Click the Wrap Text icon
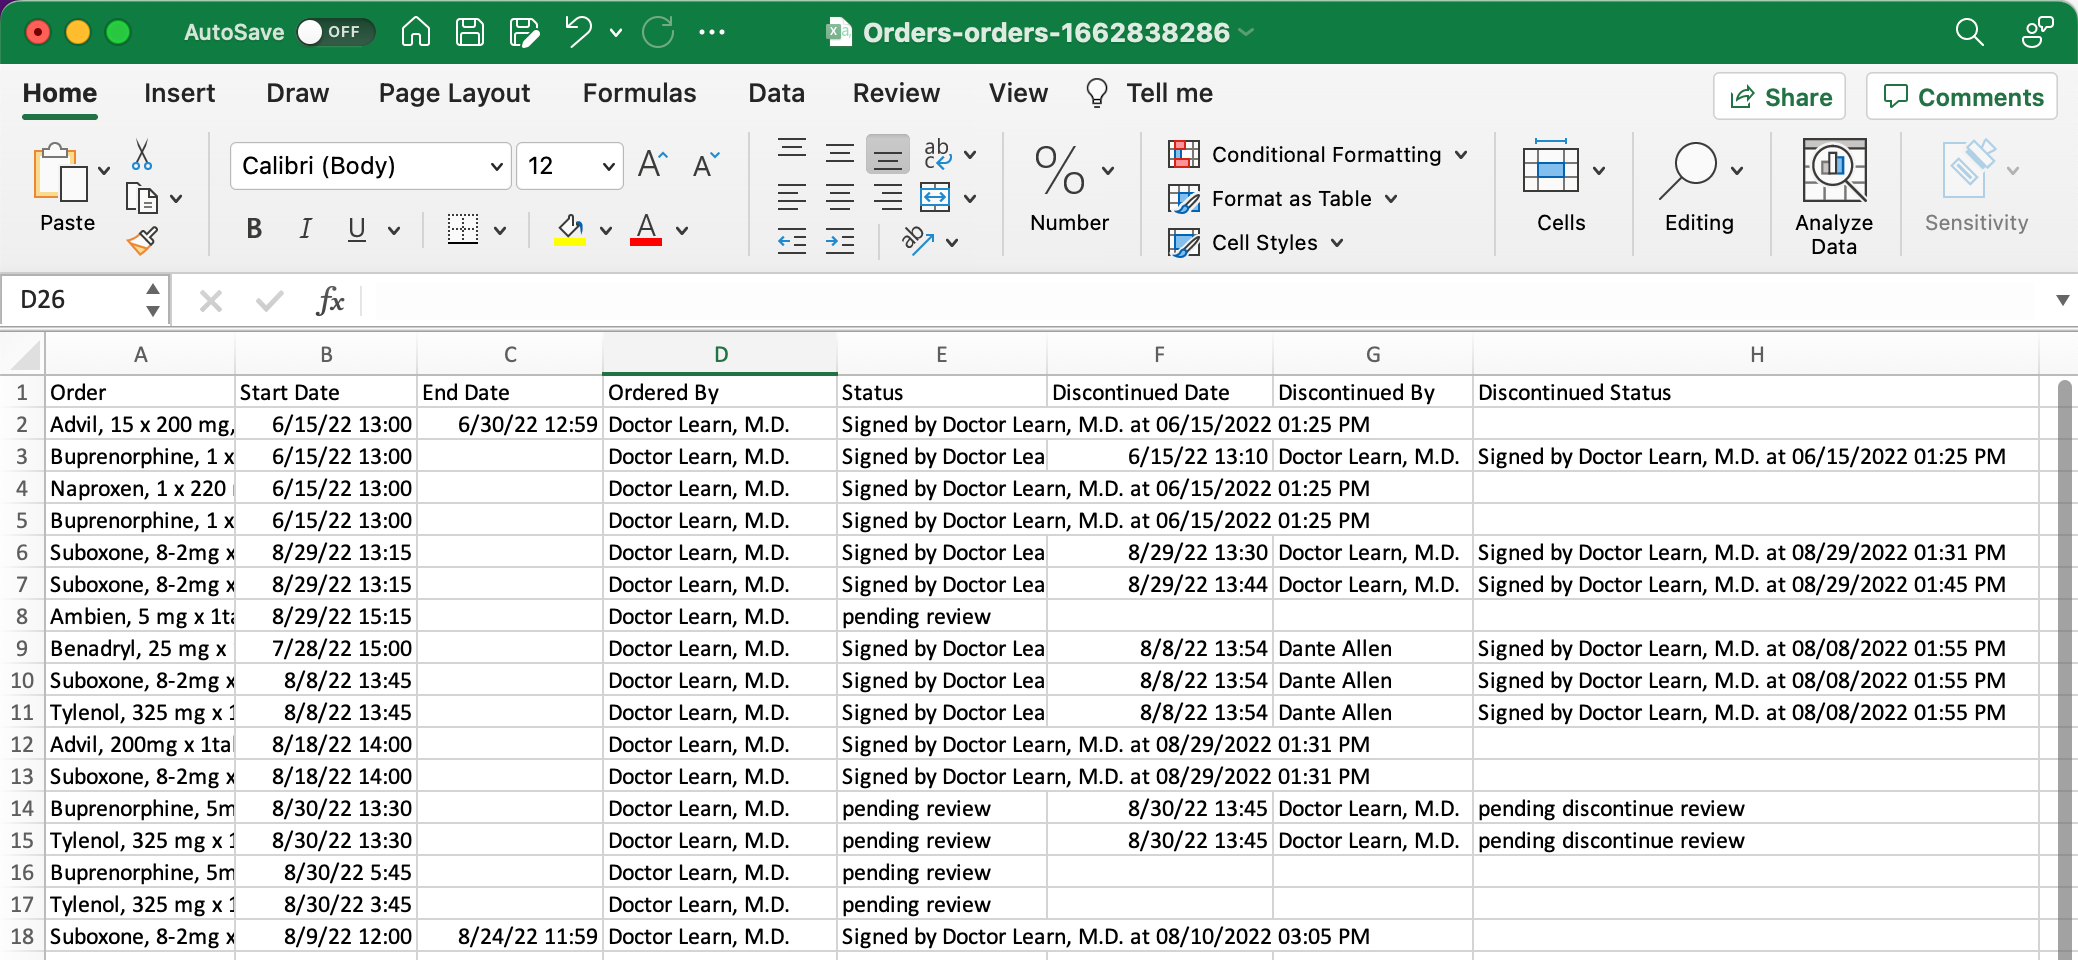Viewport: 2078px width, 960px height. point(937,153)
